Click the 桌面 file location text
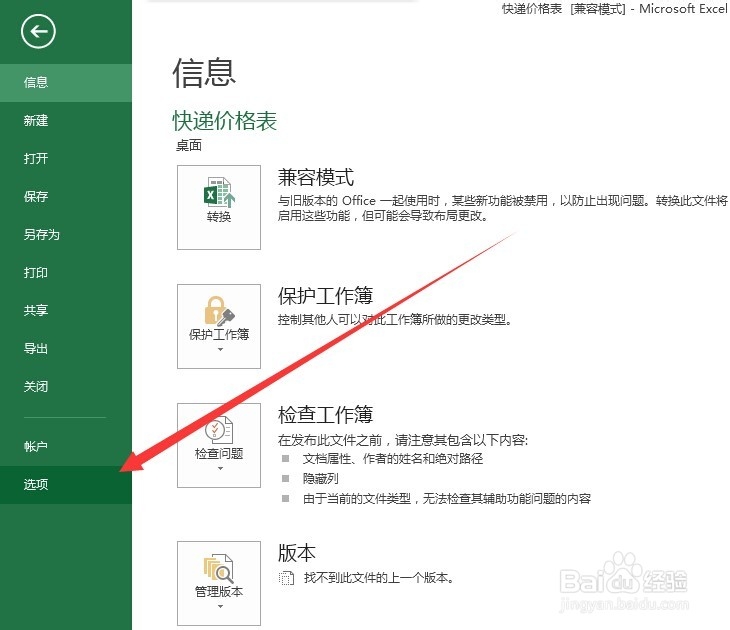Viewport: 730px width, 630px height. [x=189, y=145]
